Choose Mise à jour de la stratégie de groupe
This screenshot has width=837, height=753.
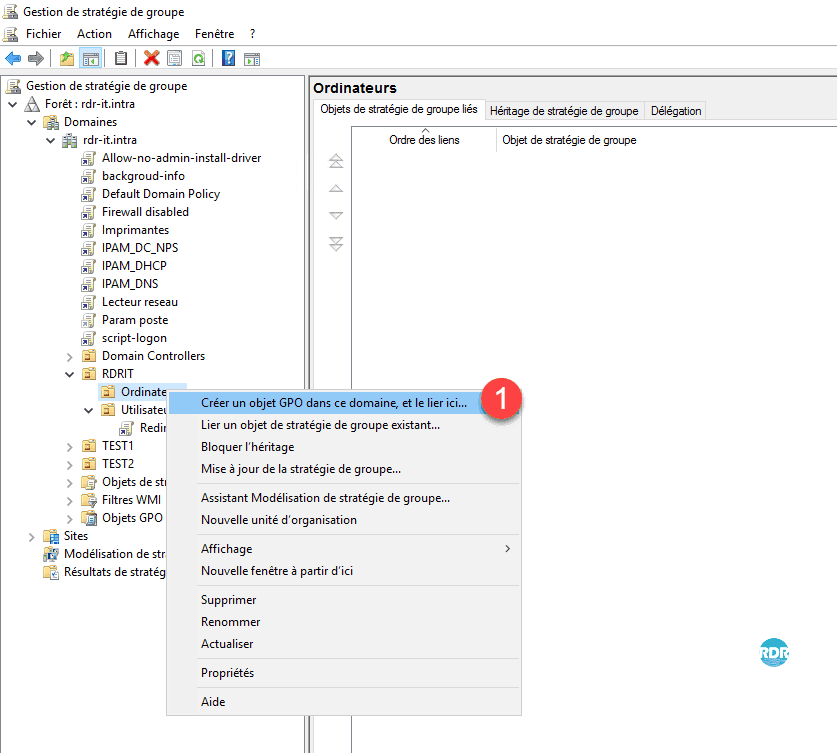click(x=344, y=469)
